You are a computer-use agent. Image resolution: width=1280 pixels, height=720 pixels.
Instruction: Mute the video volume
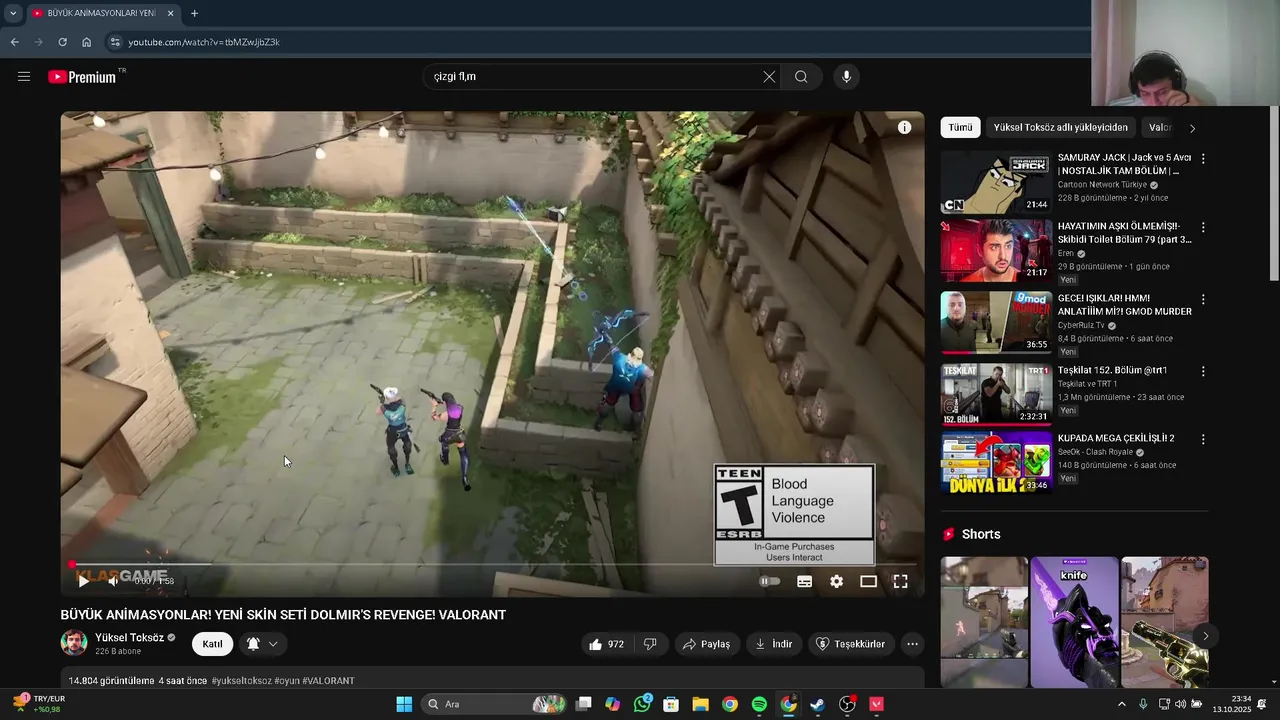point(113,581)
